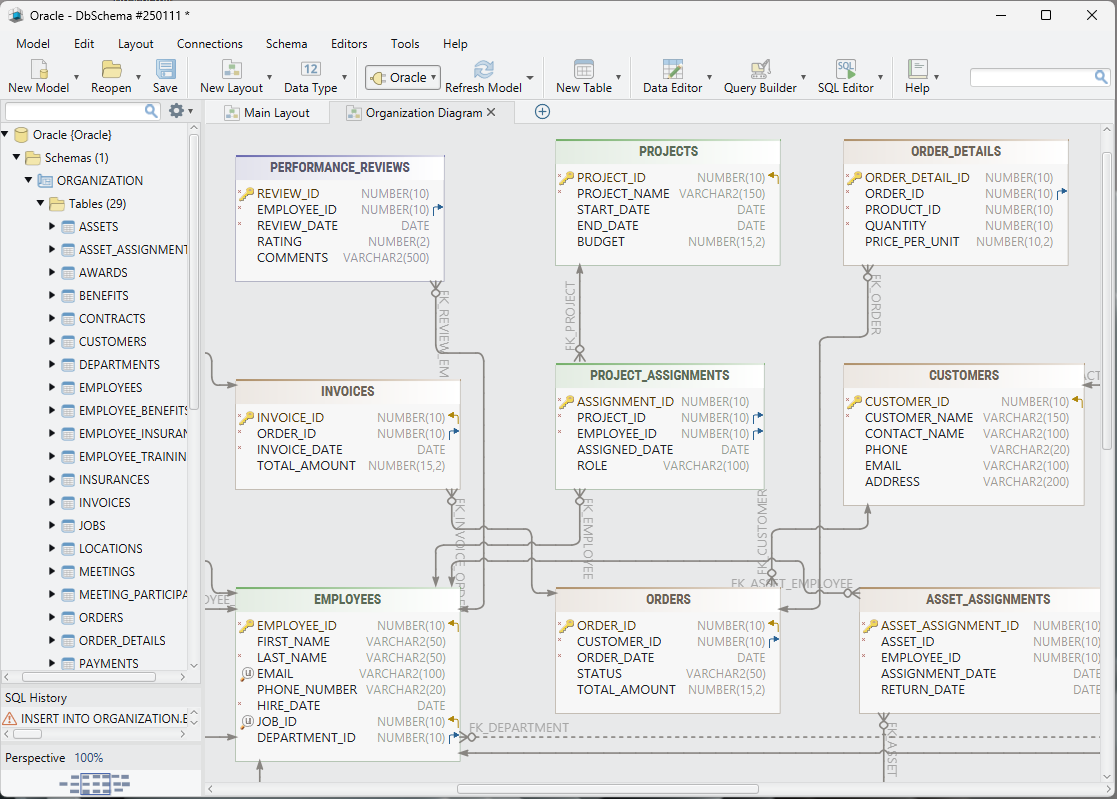Open the Help menu

coord(455,43)
